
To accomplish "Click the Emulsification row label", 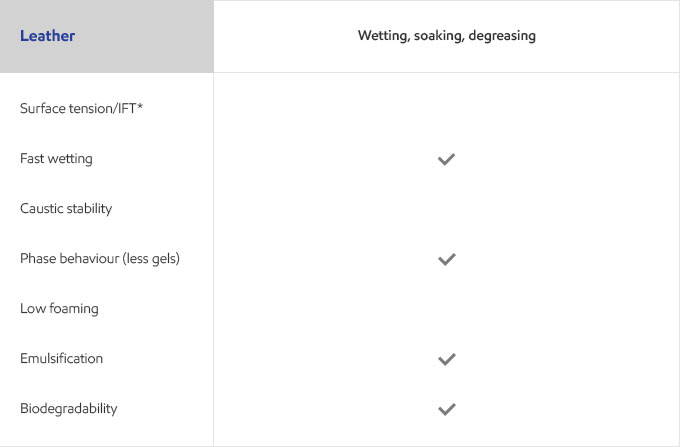I will pyautogui.click(x=61, y=359).
